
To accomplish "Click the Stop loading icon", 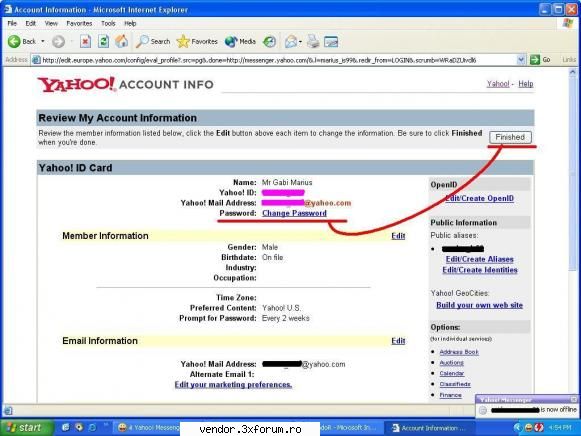I will click(85, 41).
